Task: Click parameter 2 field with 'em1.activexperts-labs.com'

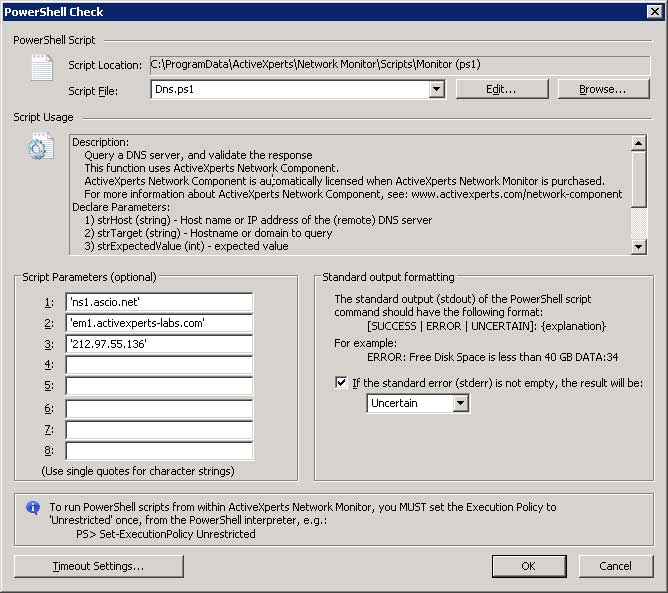Action: pos(159,323)
